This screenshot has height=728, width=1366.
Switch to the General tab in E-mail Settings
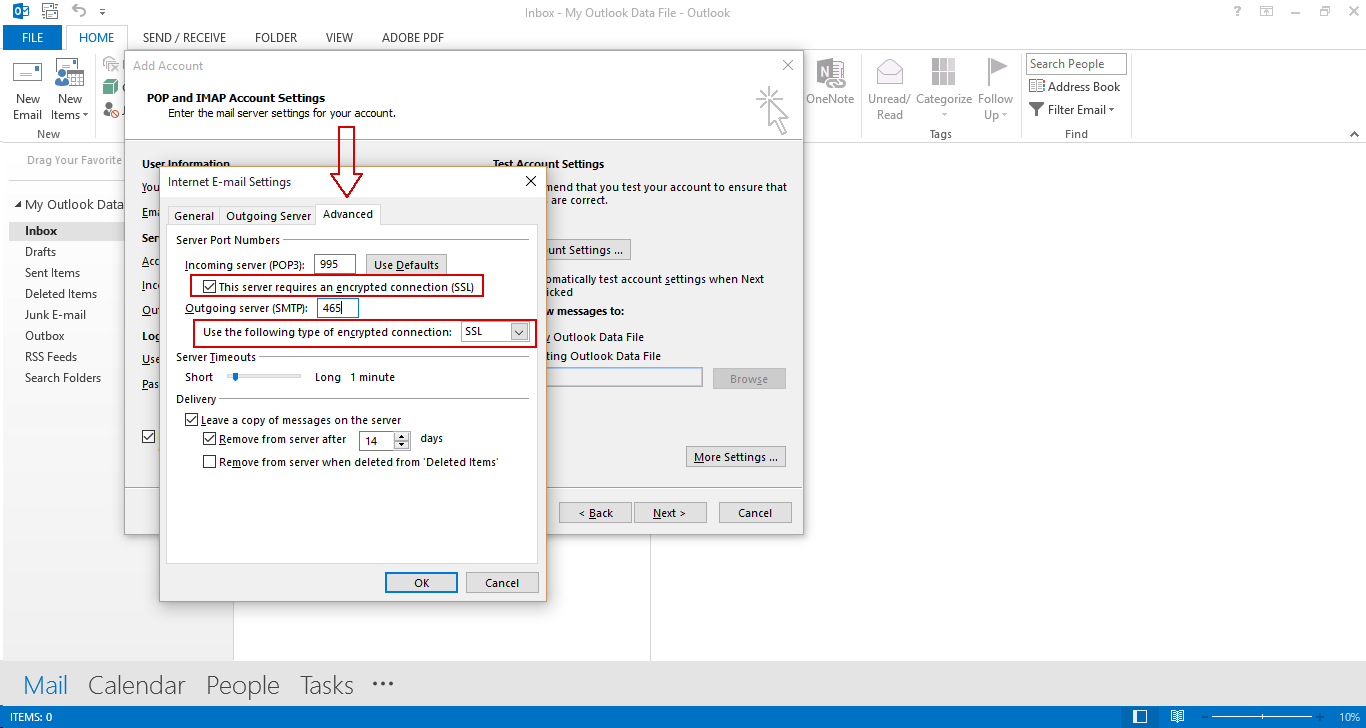coord(194,216)
